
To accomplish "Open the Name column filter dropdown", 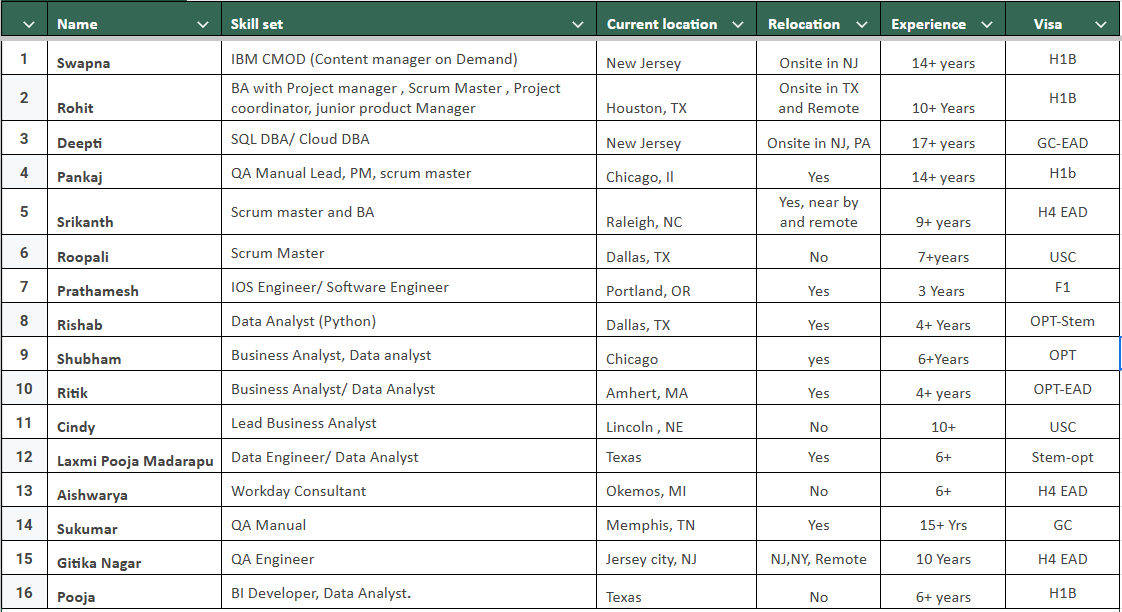I will (203, 24).
